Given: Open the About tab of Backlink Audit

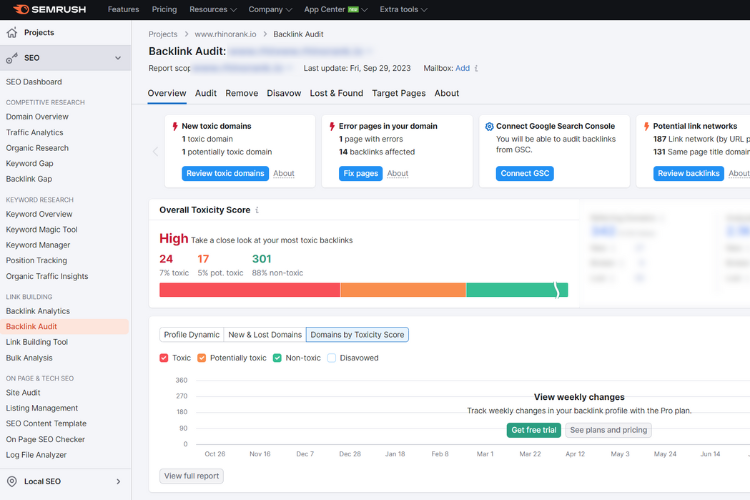Looking at the screenshot, I should coord(447,93).
